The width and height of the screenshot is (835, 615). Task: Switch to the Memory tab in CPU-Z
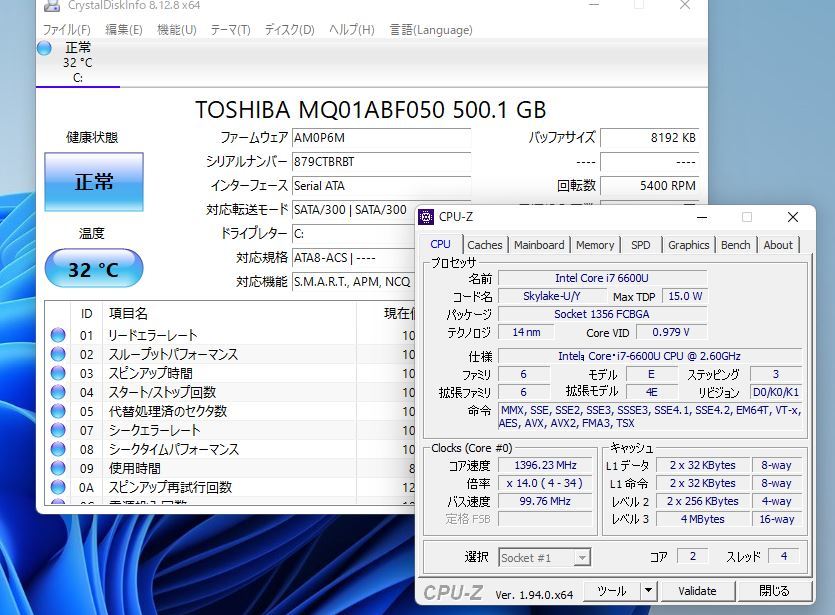click(595, 244)
